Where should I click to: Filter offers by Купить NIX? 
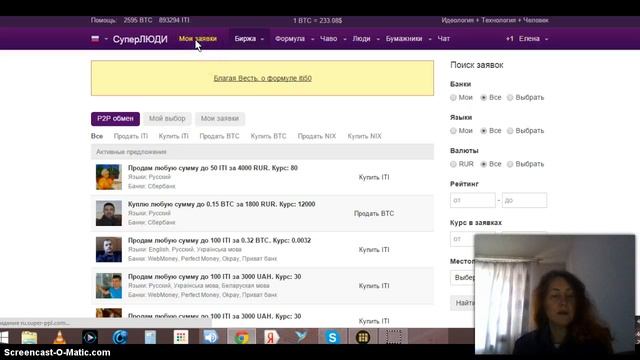364,136
